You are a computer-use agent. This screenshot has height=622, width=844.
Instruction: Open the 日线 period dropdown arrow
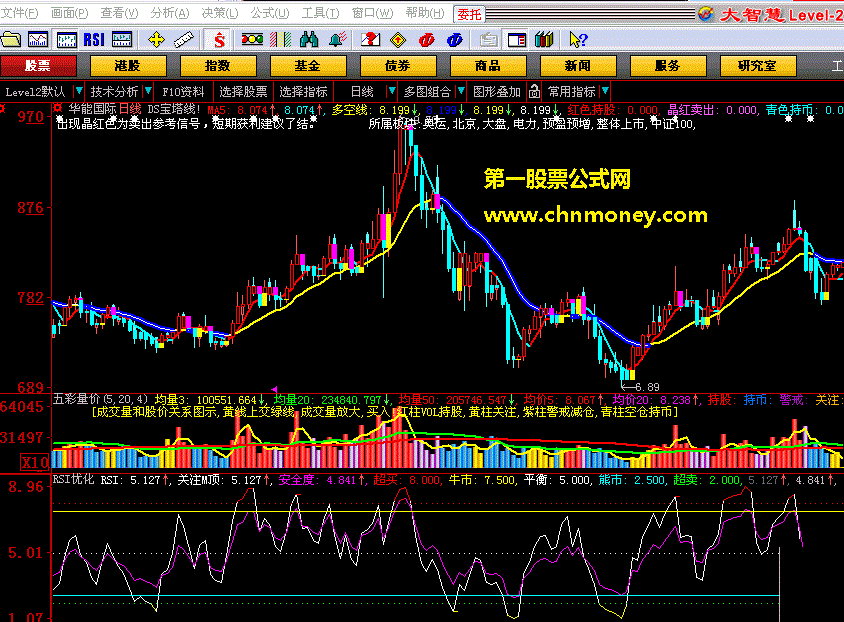click(x=392, y=91)
